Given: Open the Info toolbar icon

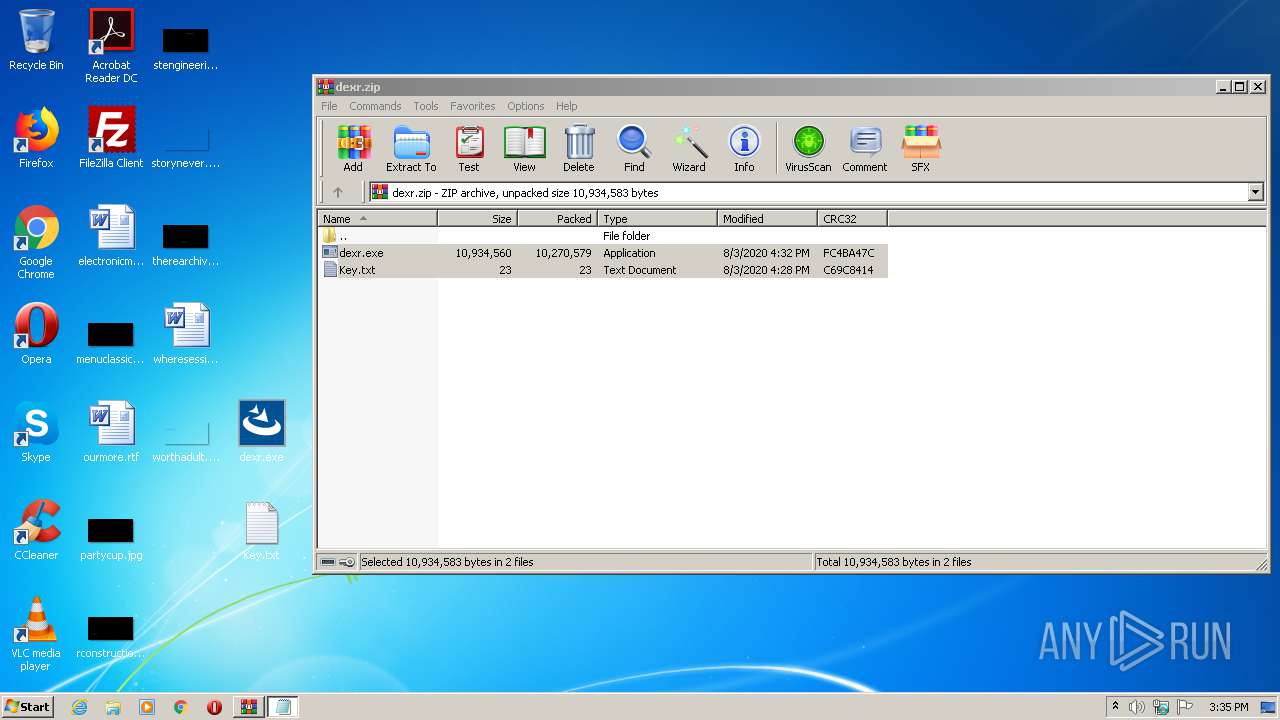Looking at the screenshot, I should click(x=744, y=149).
